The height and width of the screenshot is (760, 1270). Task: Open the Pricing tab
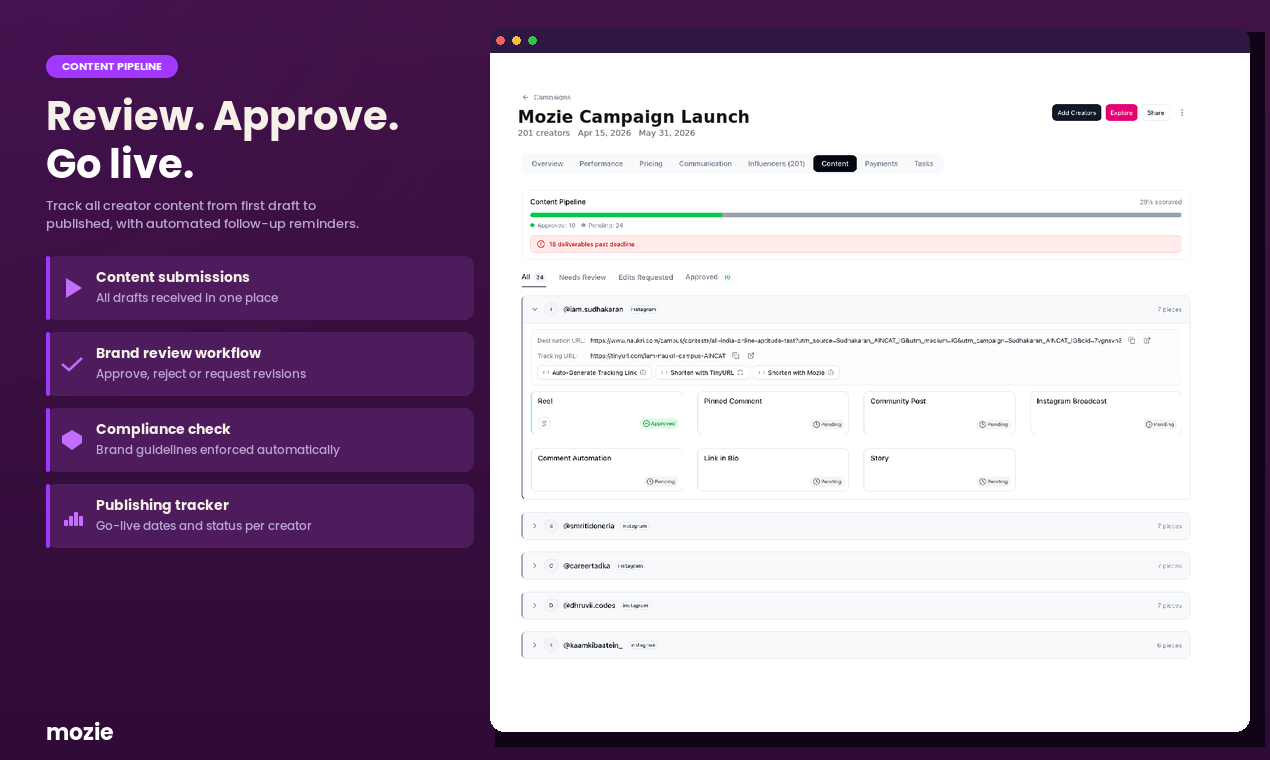tap(651, 164)
